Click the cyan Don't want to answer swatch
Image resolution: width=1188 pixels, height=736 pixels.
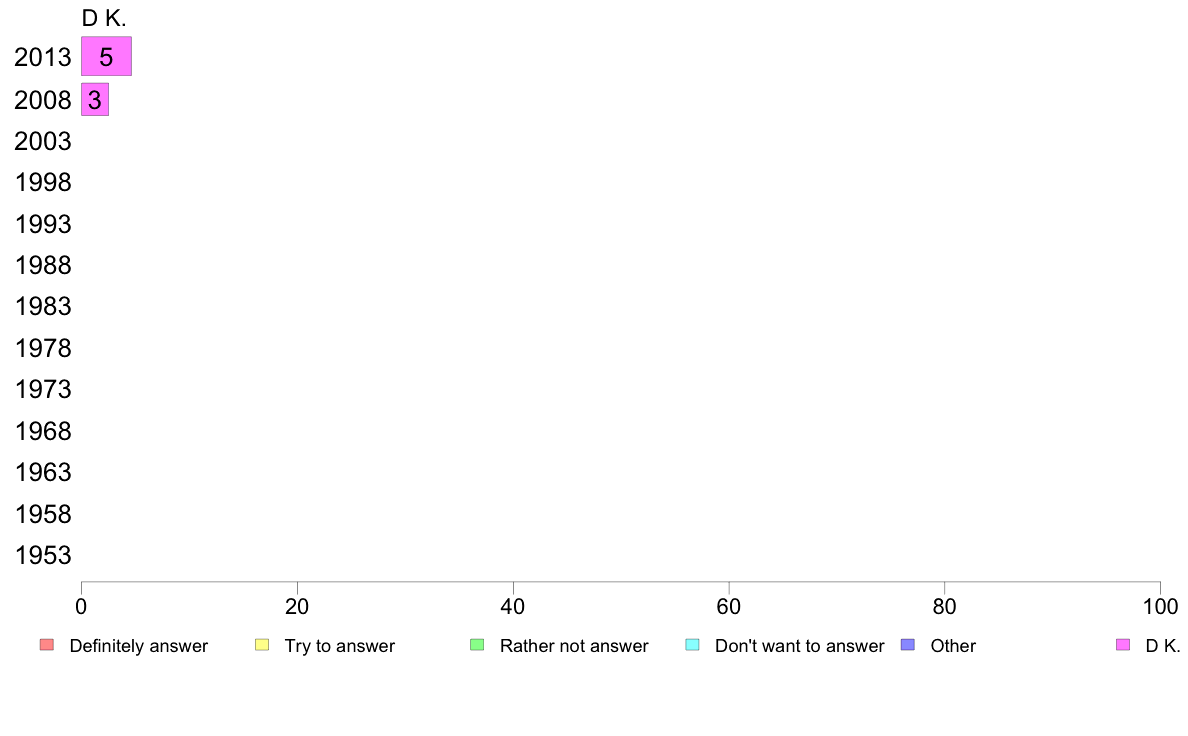pos(692,645)
